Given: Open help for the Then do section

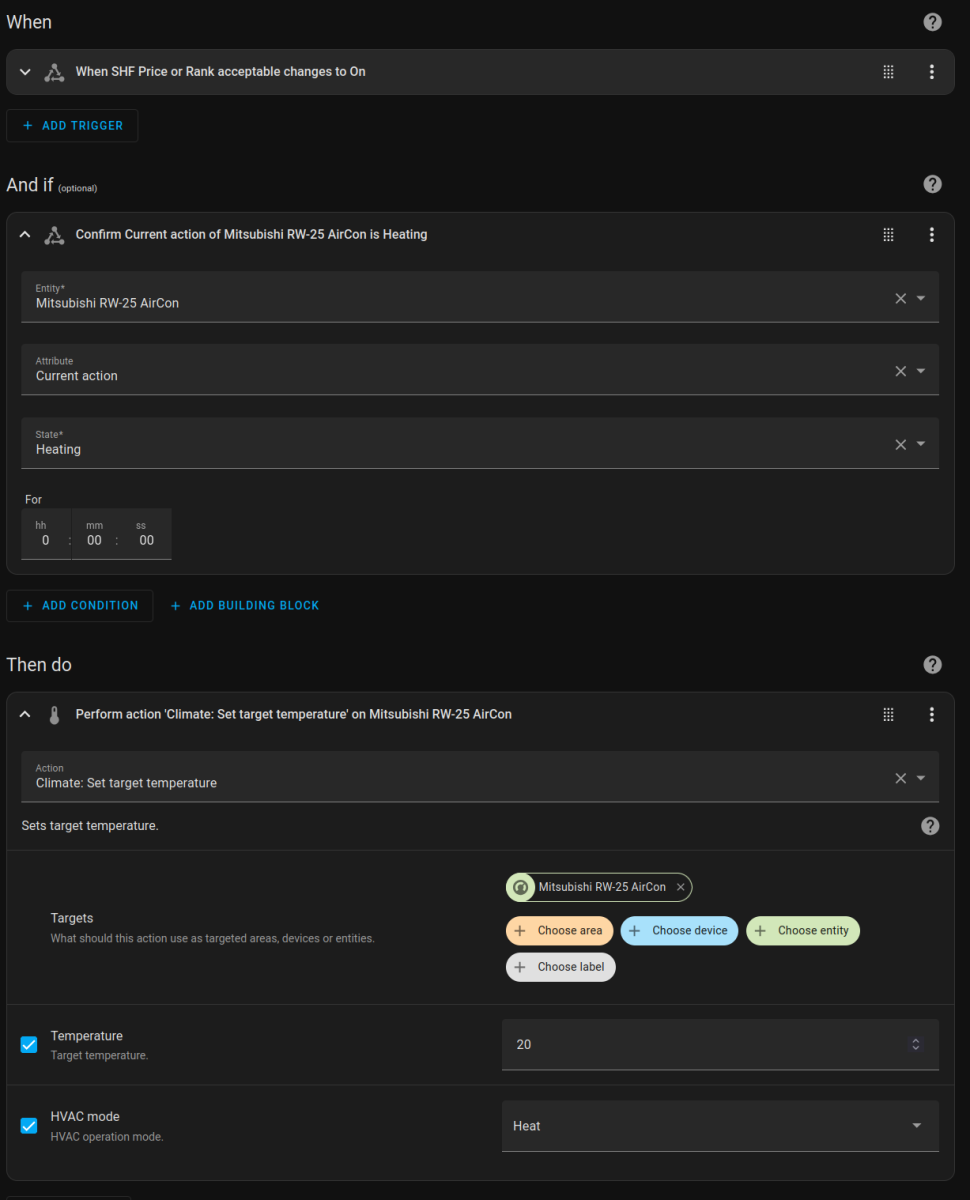Looking at the screenshot, I should point(932,665).
